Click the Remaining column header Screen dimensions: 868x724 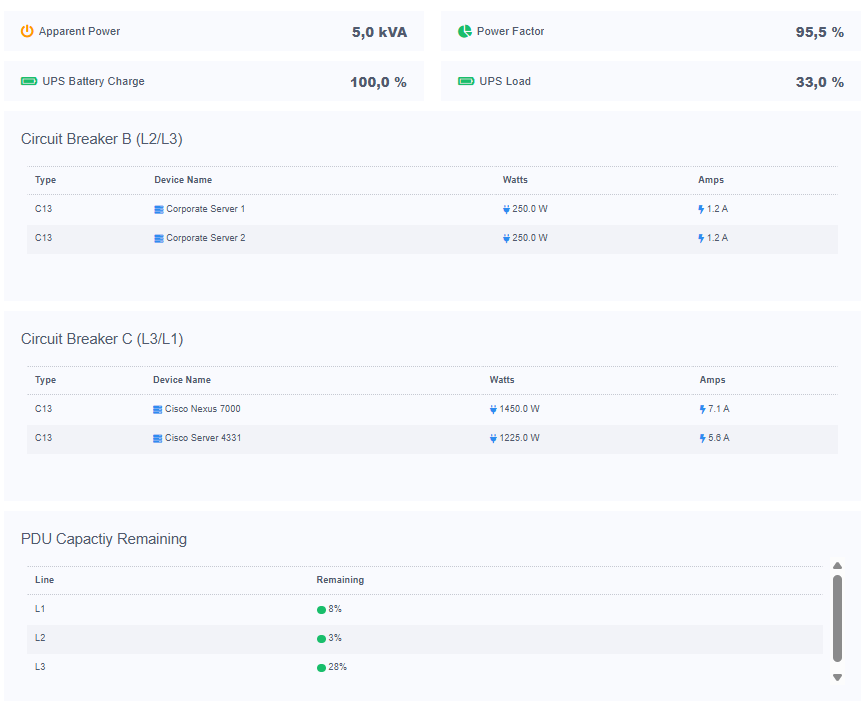pos(340,580)
